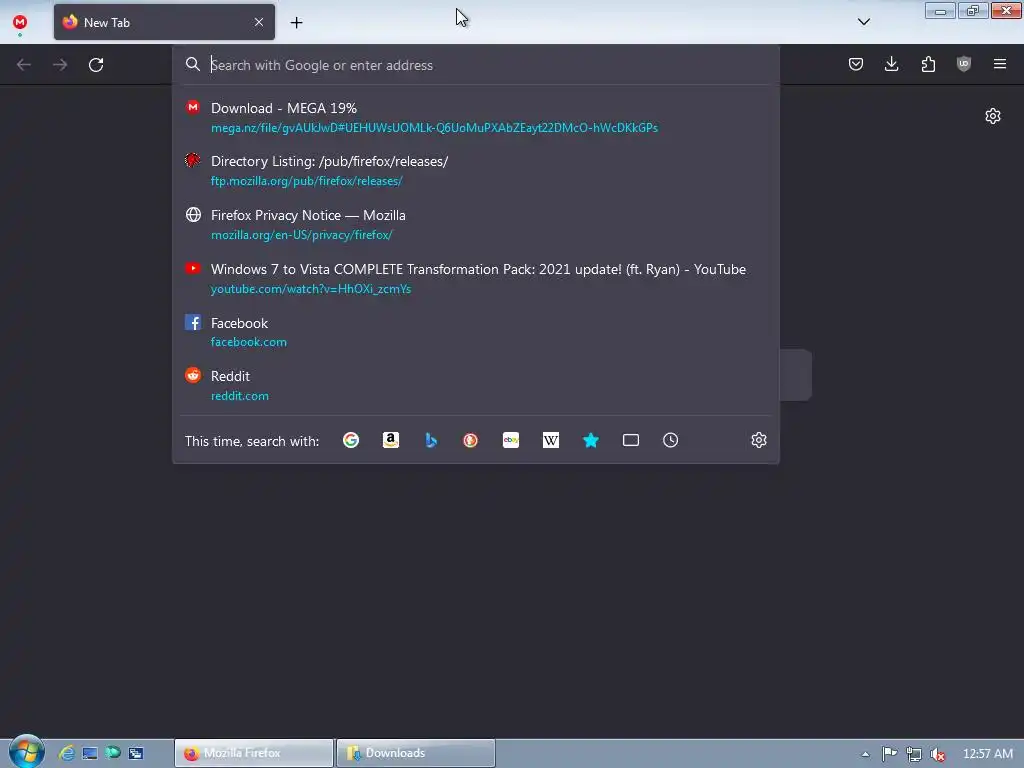Click the Facebook favicon in suggestions
Viewport: 1024px width, 768px height.
coord(193,322)
